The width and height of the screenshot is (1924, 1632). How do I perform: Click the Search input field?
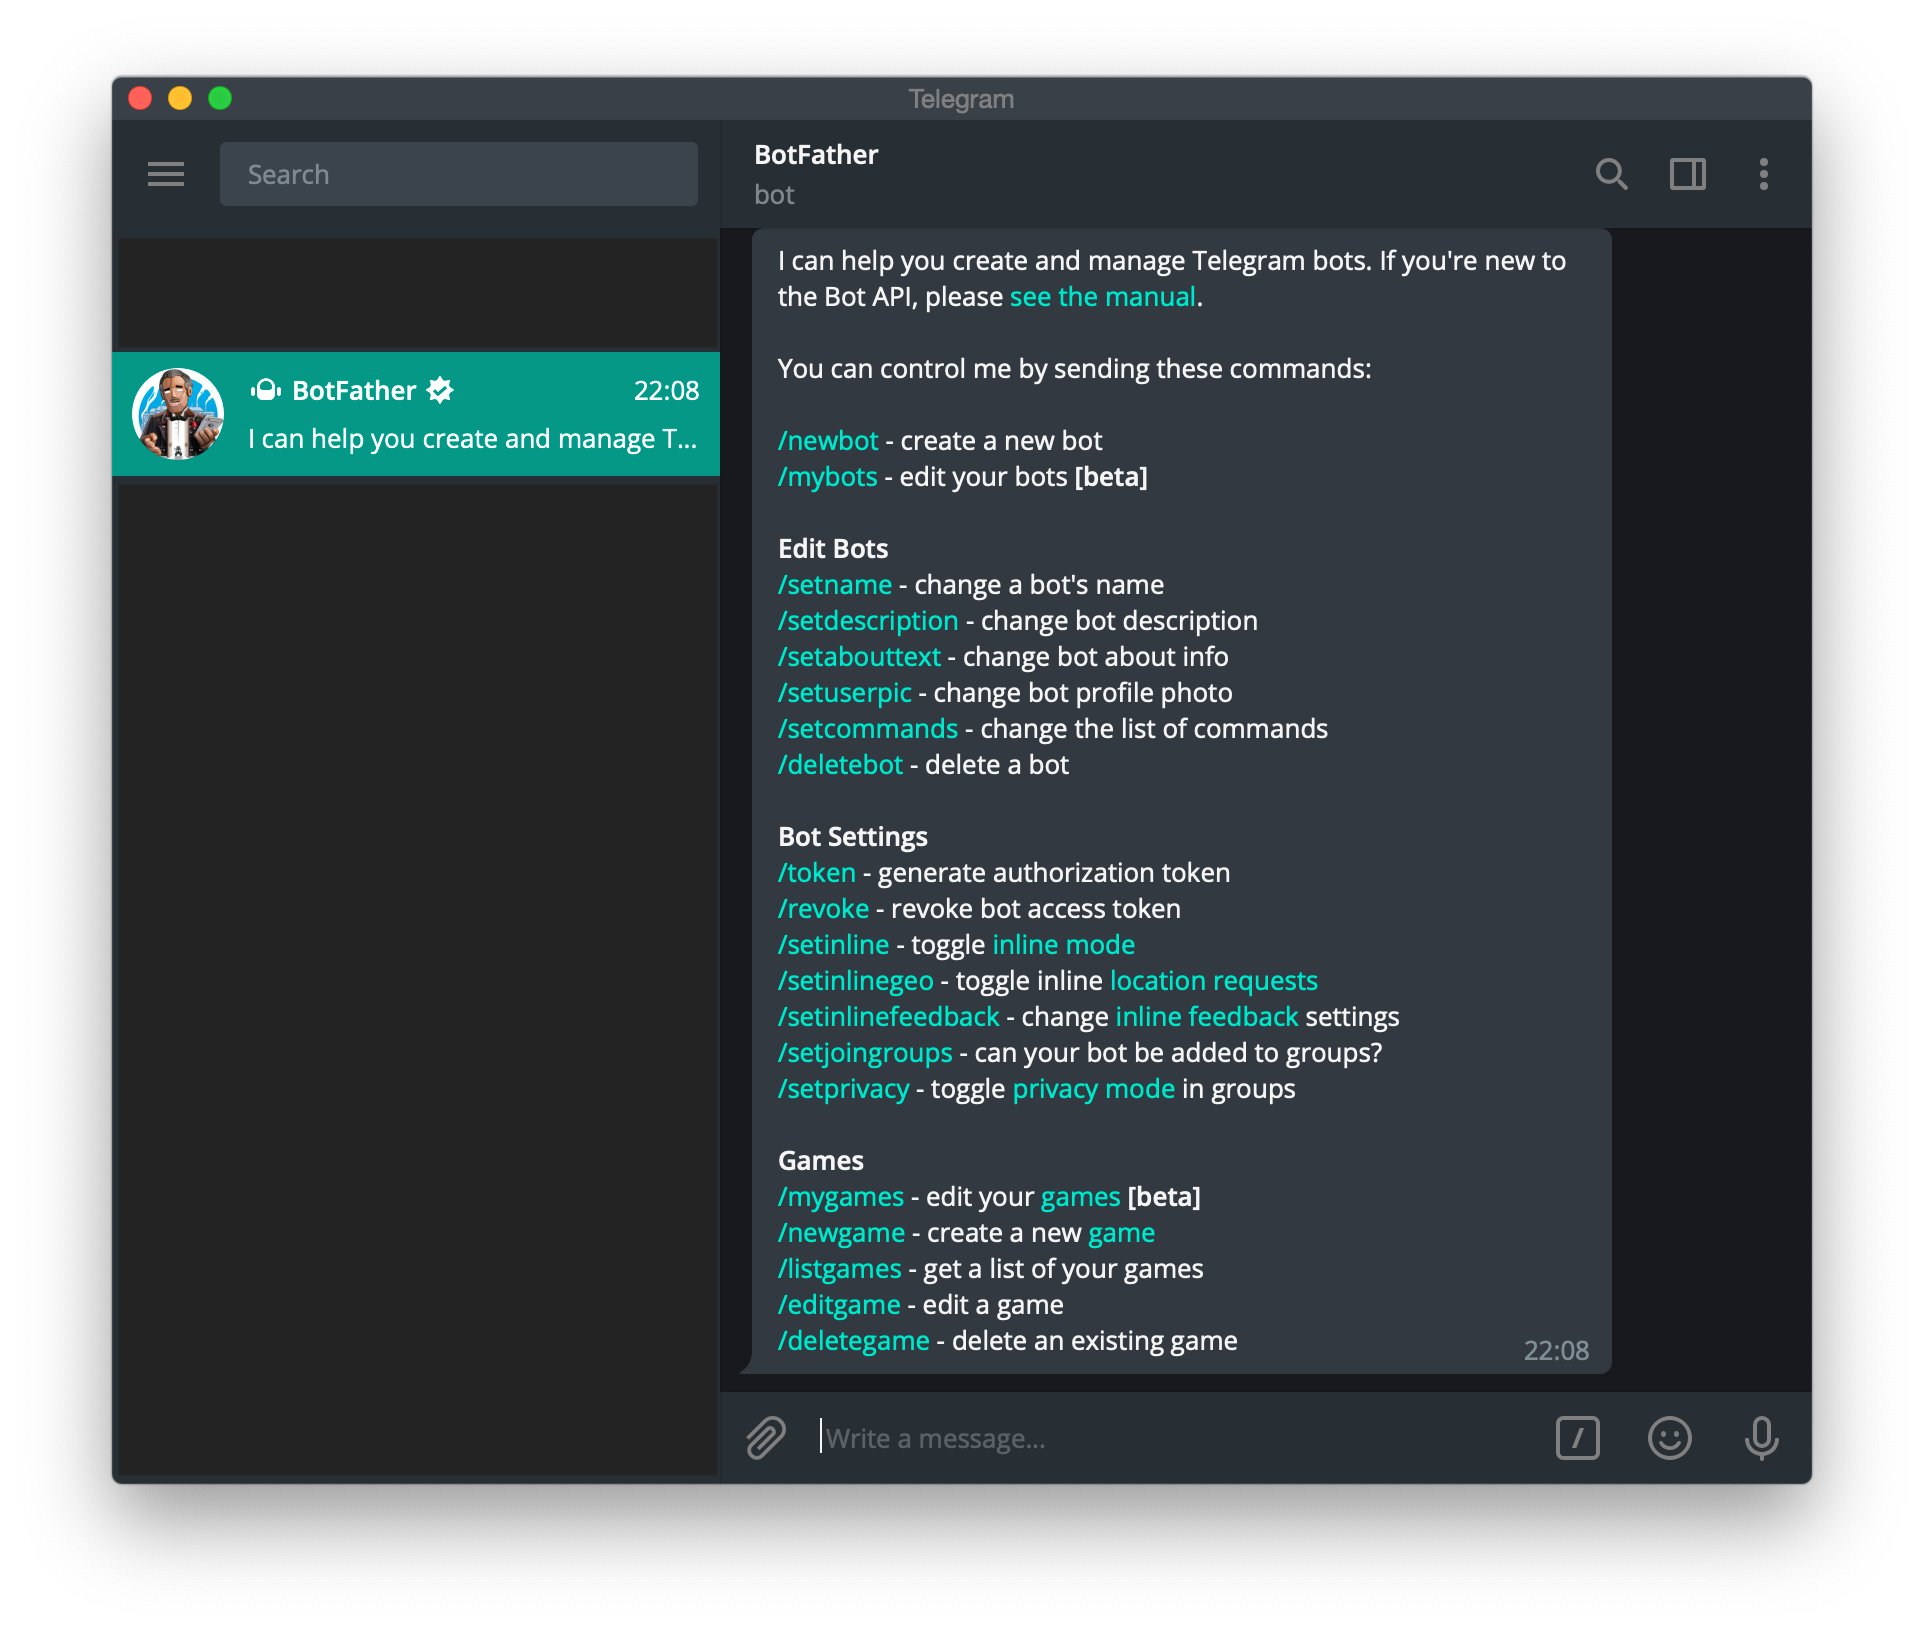(458, 174)
